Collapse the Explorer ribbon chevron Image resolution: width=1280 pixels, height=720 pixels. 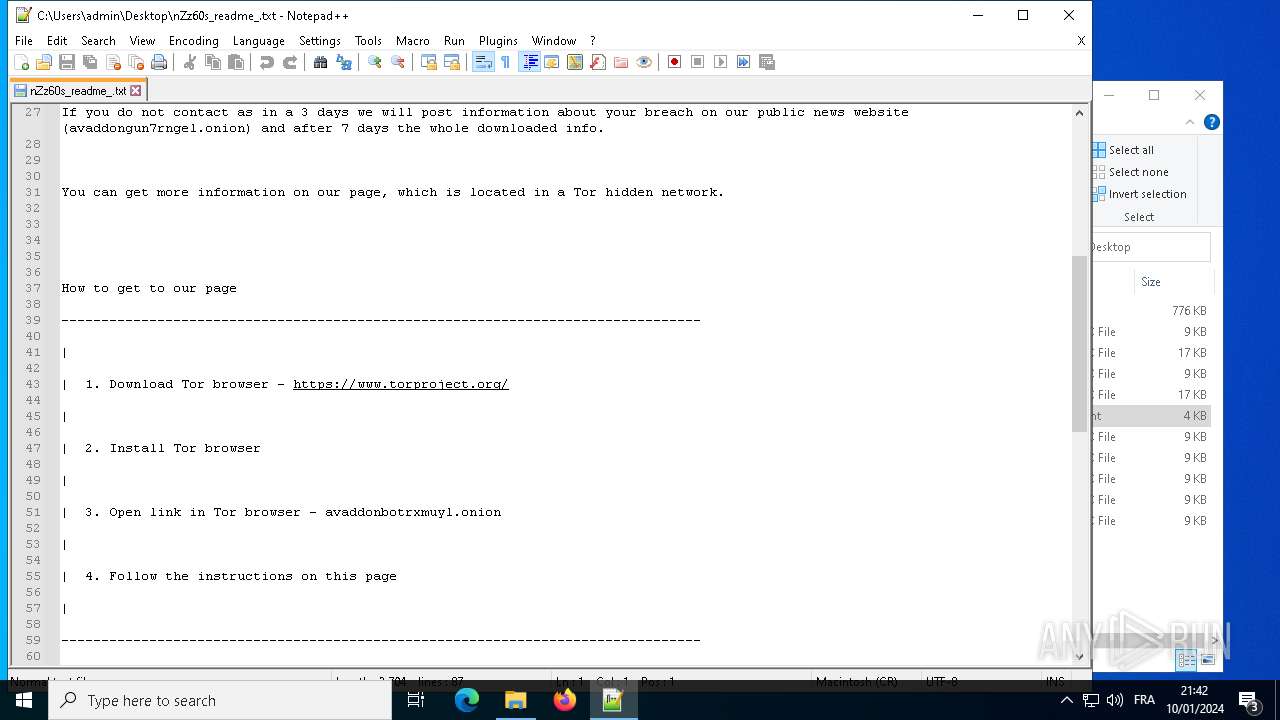coord(1190,122)
